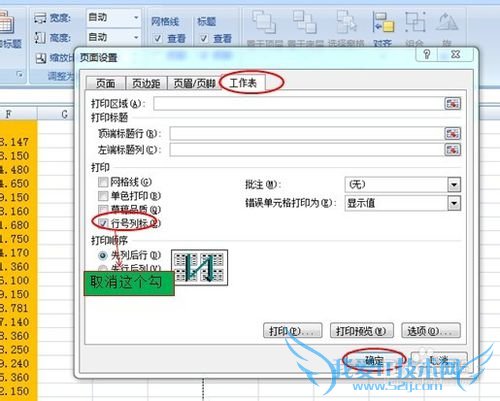Enable the 网格线 print checkbox in dialog
Image resolution: width=500 pixels, height=401 pixels.
[x=103, y=182]
